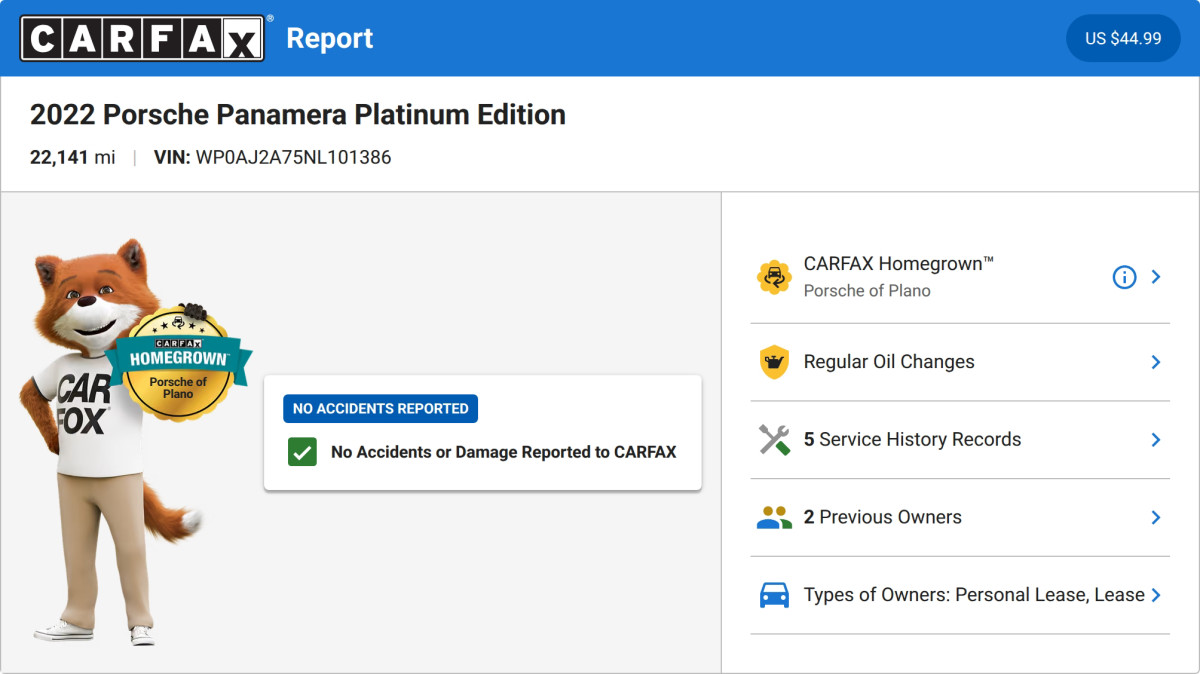Expand the CARFAX Homegrown row chevron
The image size is (1200, 674).
pos(1156,277)
